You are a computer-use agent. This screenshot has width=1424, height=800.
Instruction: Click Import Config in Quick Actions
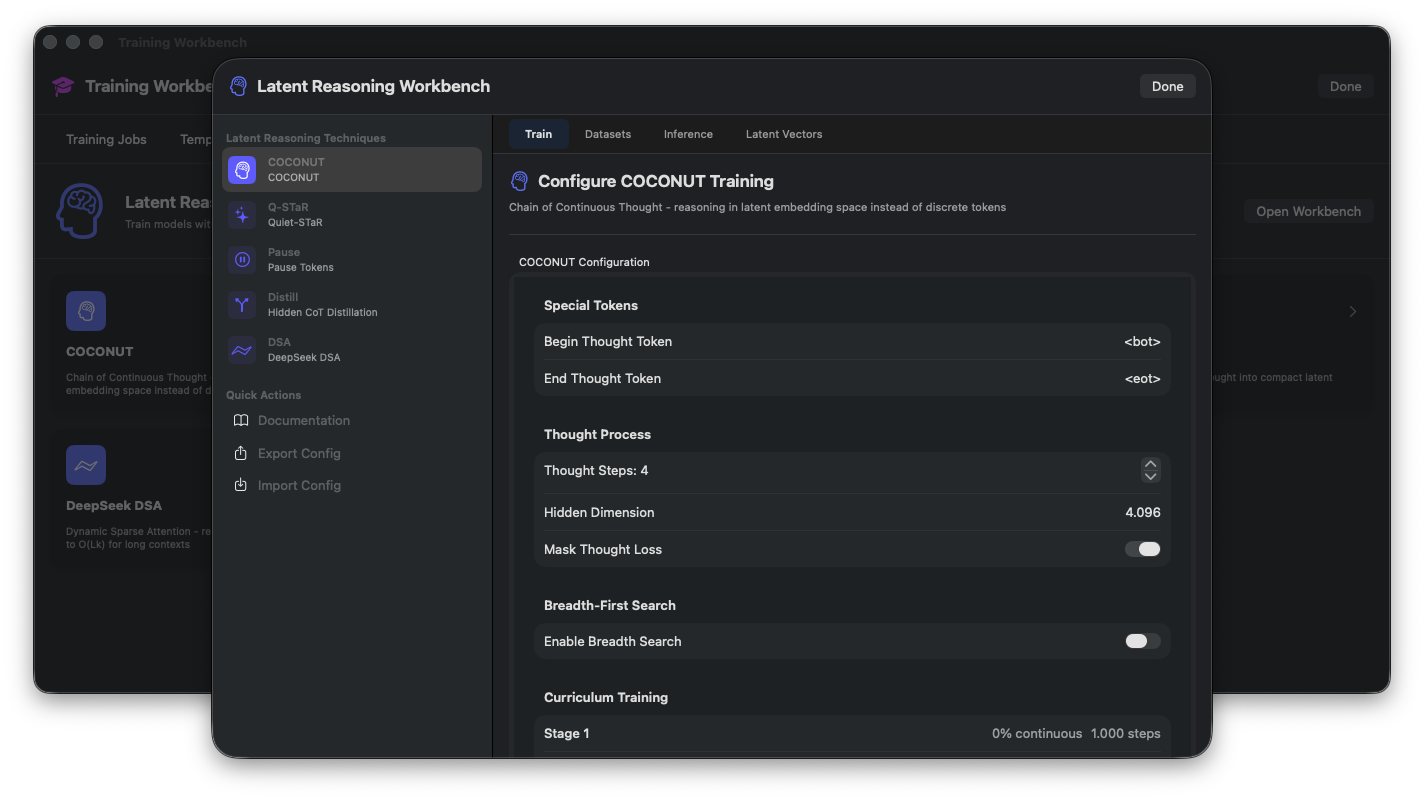pos(241,485)
